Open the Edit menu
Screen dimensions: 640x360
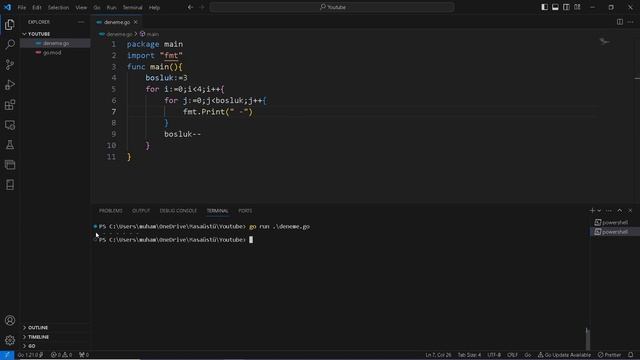(x=37, y=7)
